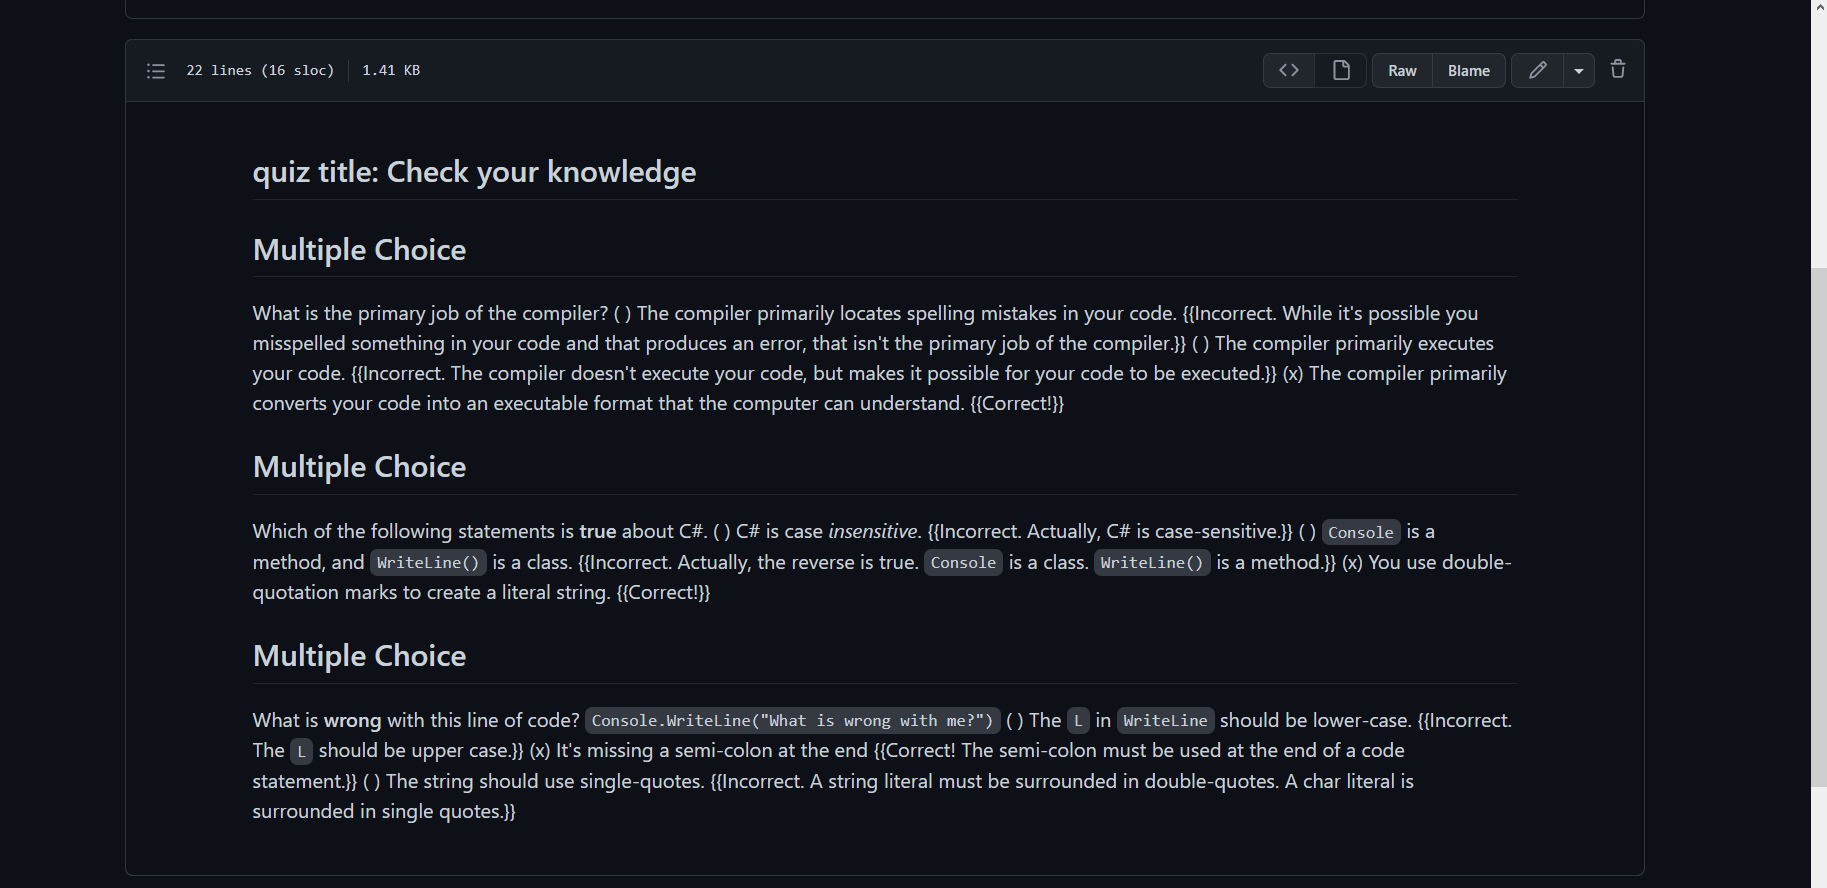Click the Console.WriteLine code in question three

pos(792,720)
